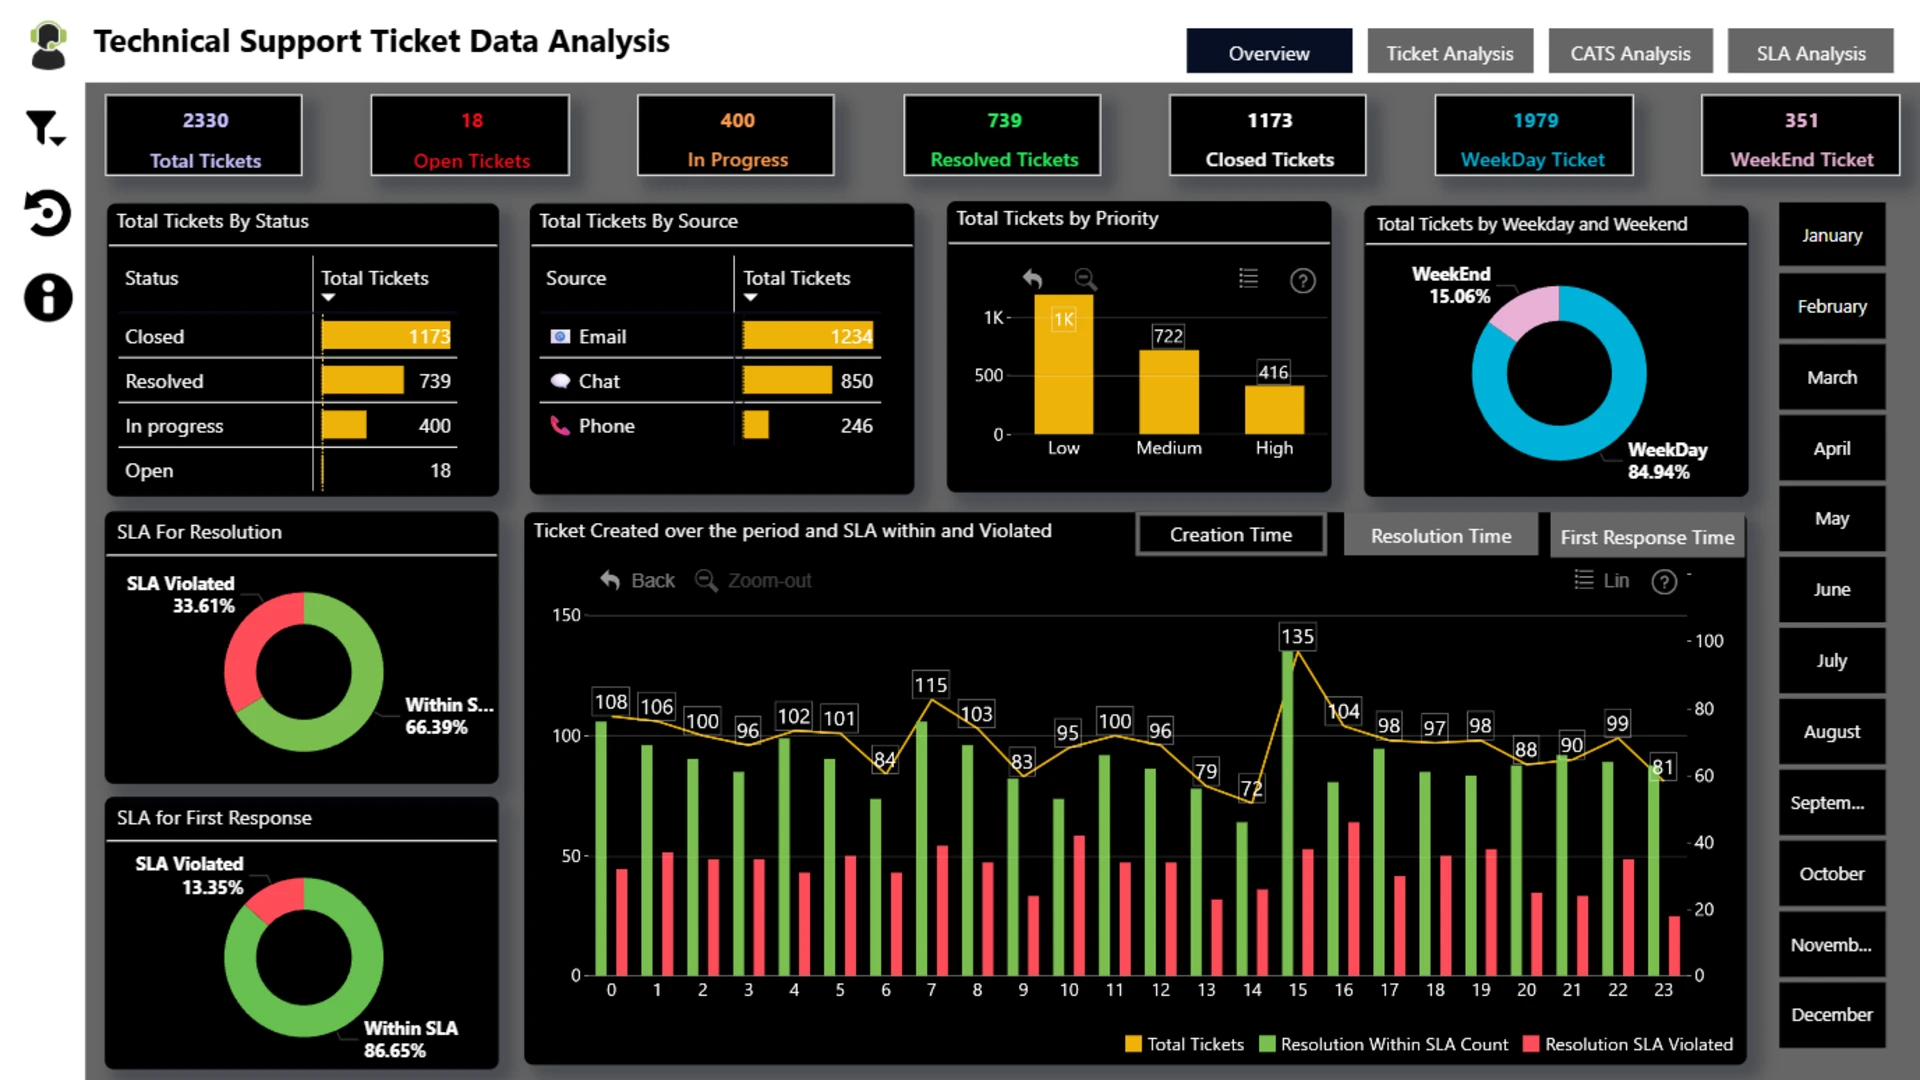Toggle the Creation Time view

[1230, 535]
